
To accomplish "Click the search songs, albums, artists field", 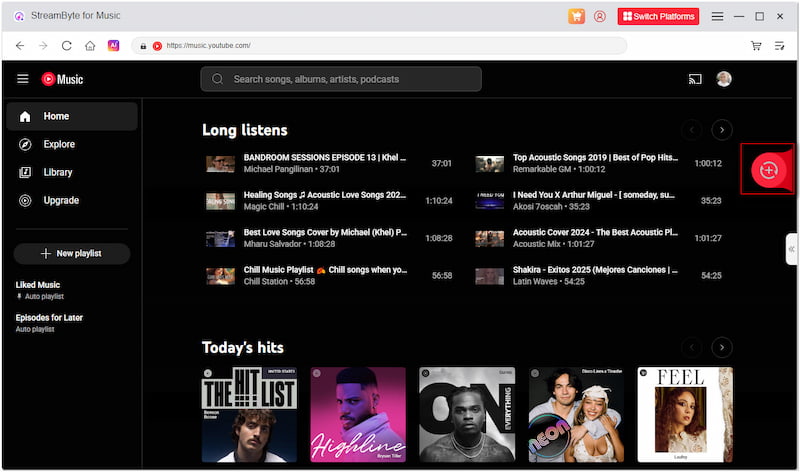I will tap(341, 79).
